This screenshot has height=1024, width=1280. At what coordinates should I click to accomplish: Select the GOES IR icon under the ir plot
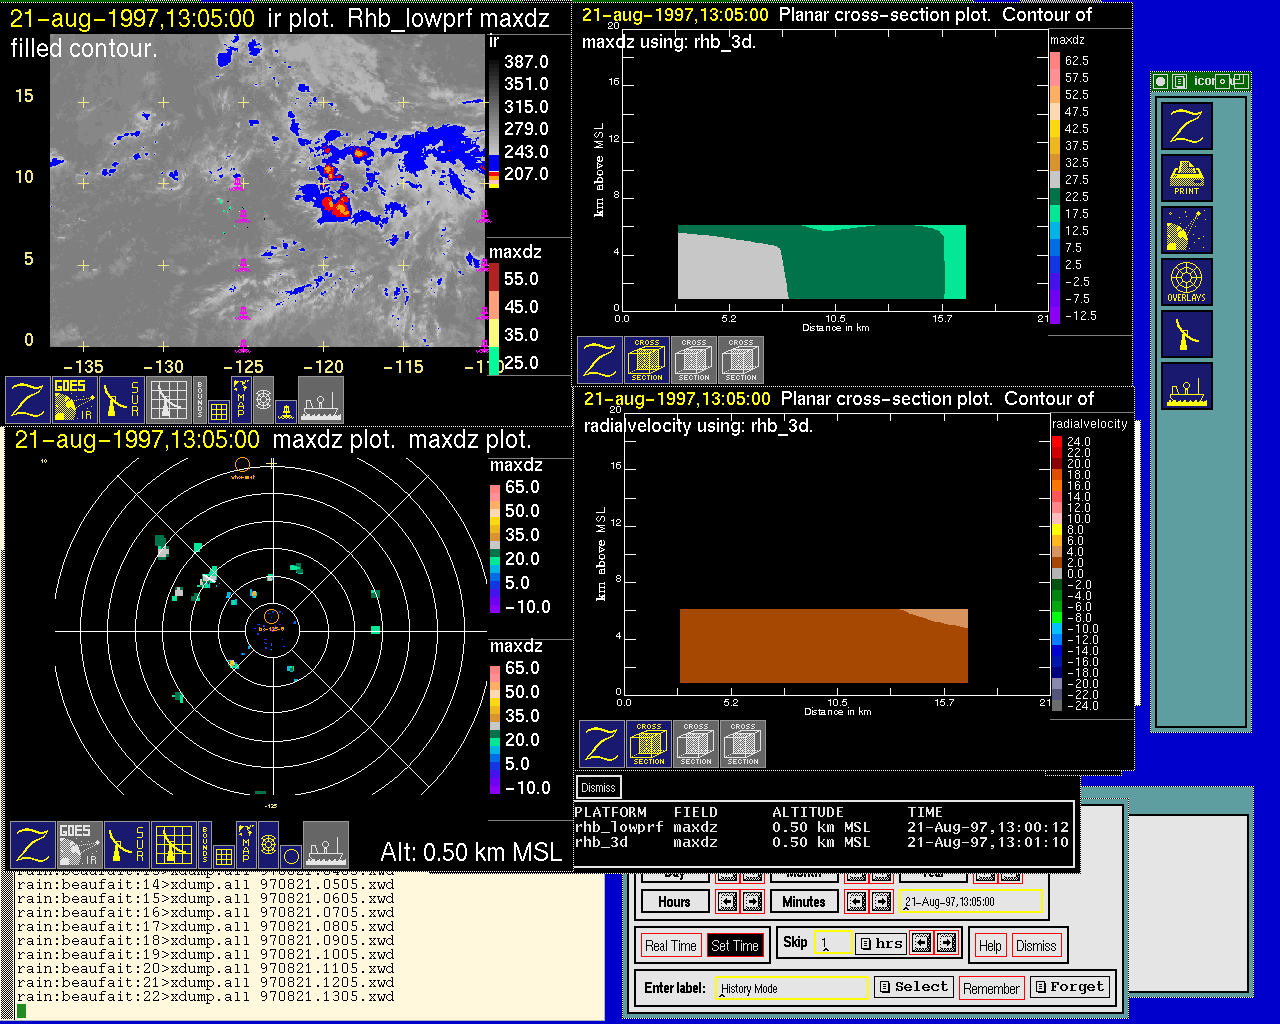(74, 400)
